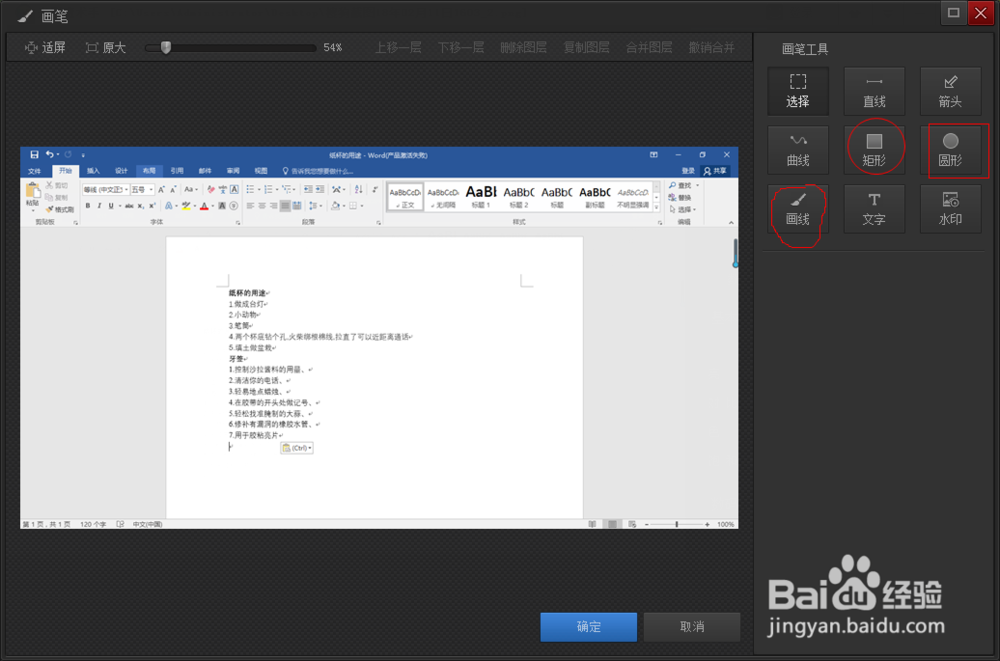Select the 正文 style in Word gallery

coord(405,197)
